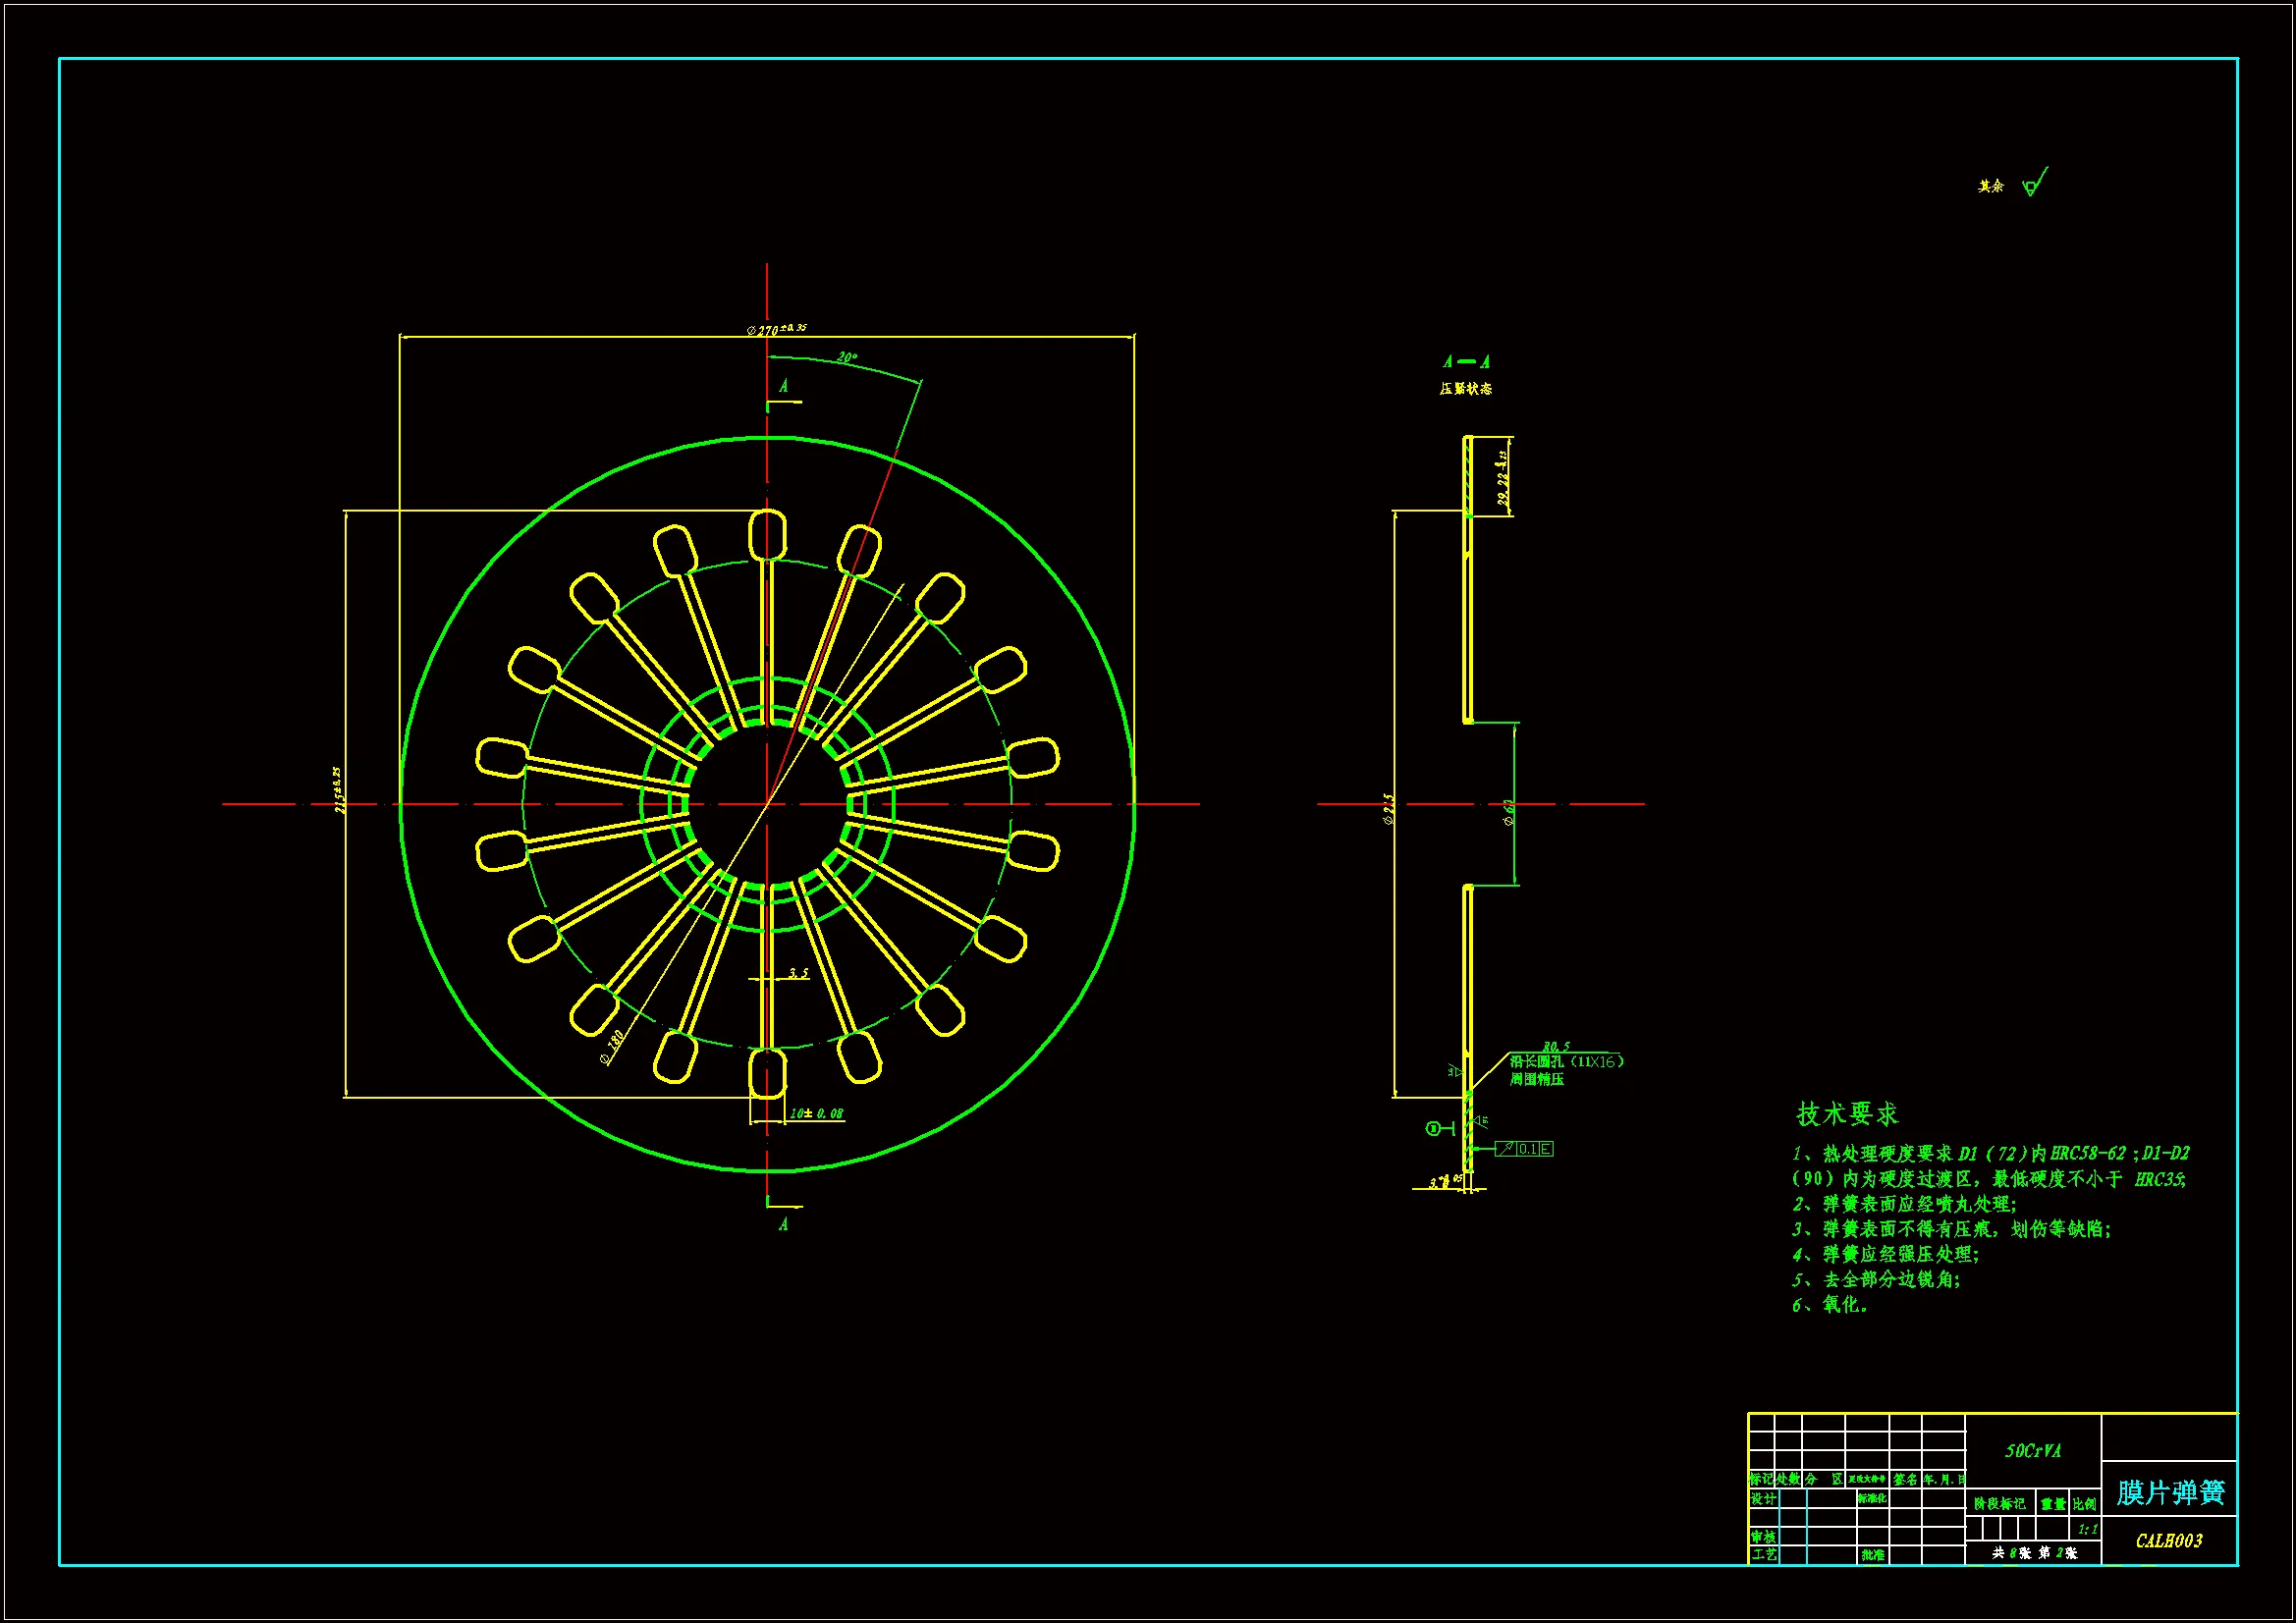Select the 30° angle dimension
Image resolution: width=2296 pixels, height=1623 pixels.
pyautogui.click(x=847, y=358)
